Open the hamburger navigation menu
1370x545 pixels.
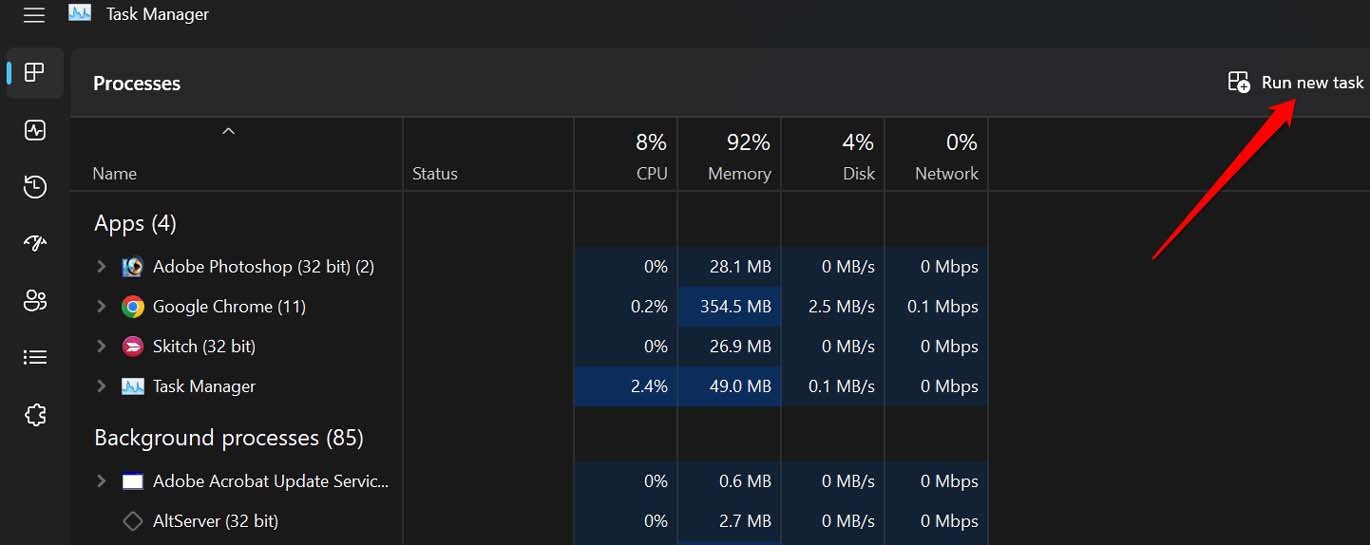[x=34, y=15]
